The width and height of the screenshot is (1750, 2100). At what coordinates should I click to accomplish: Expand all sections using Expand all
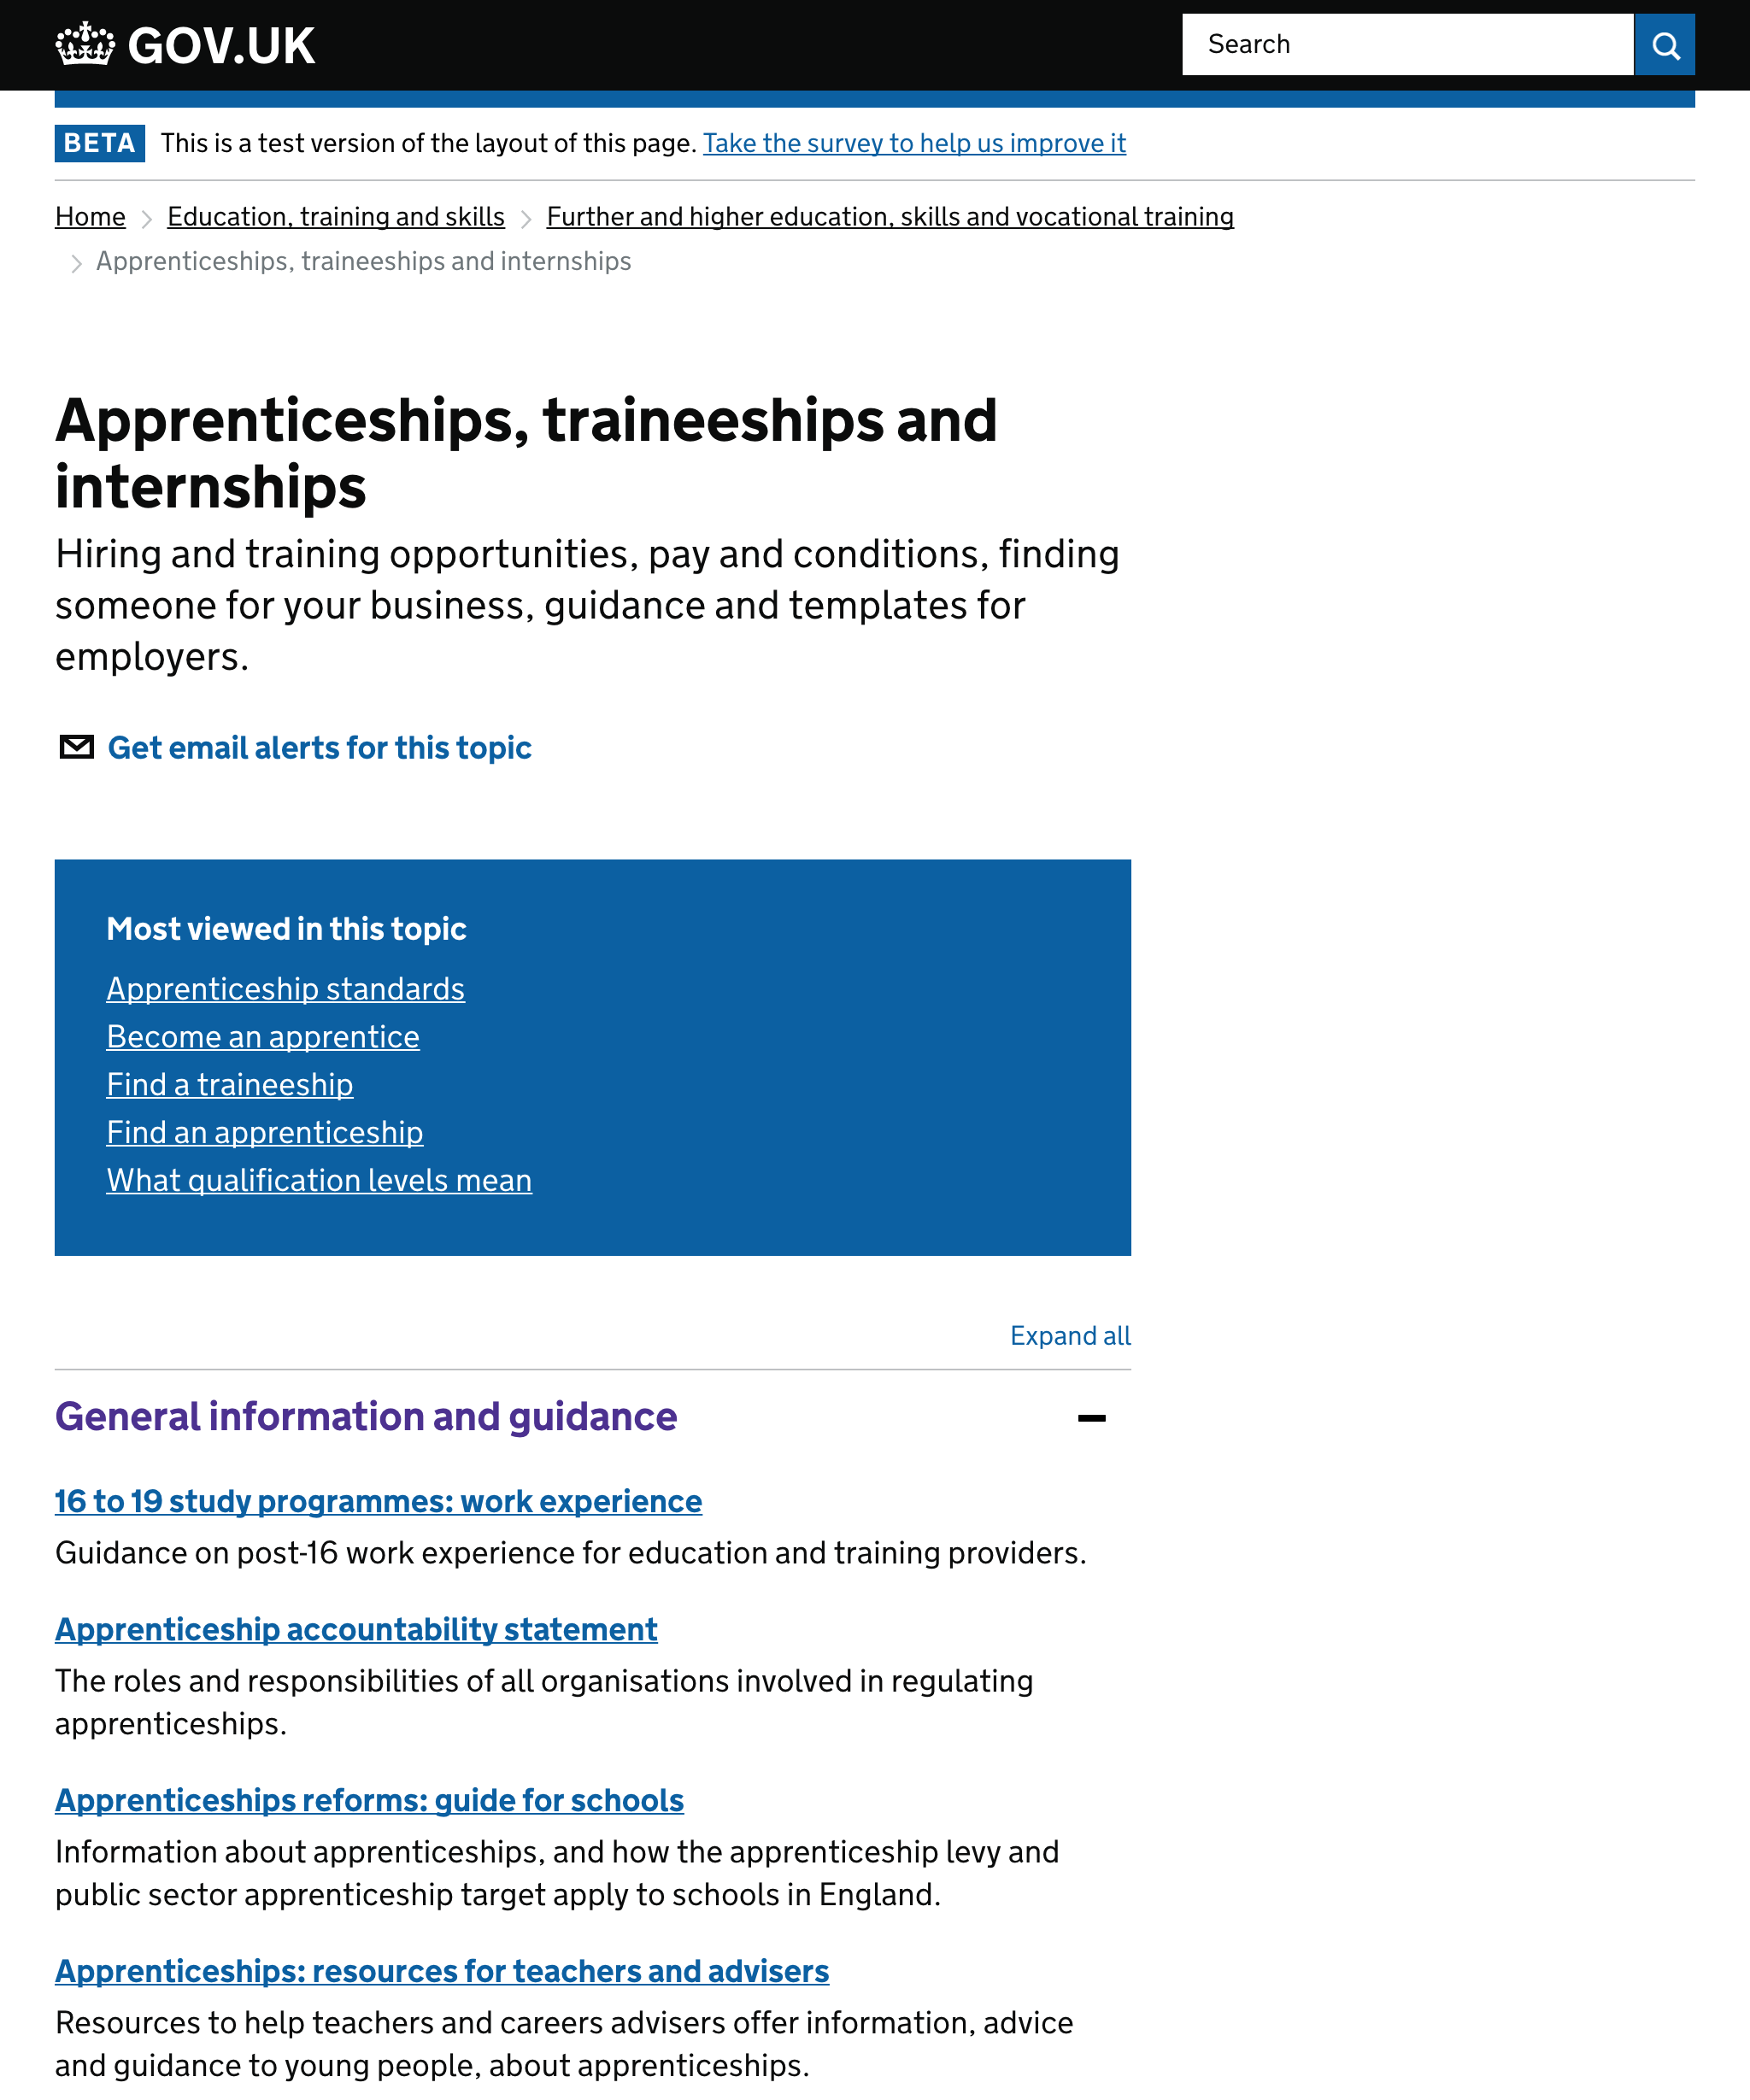[x=1072, y=1336]
